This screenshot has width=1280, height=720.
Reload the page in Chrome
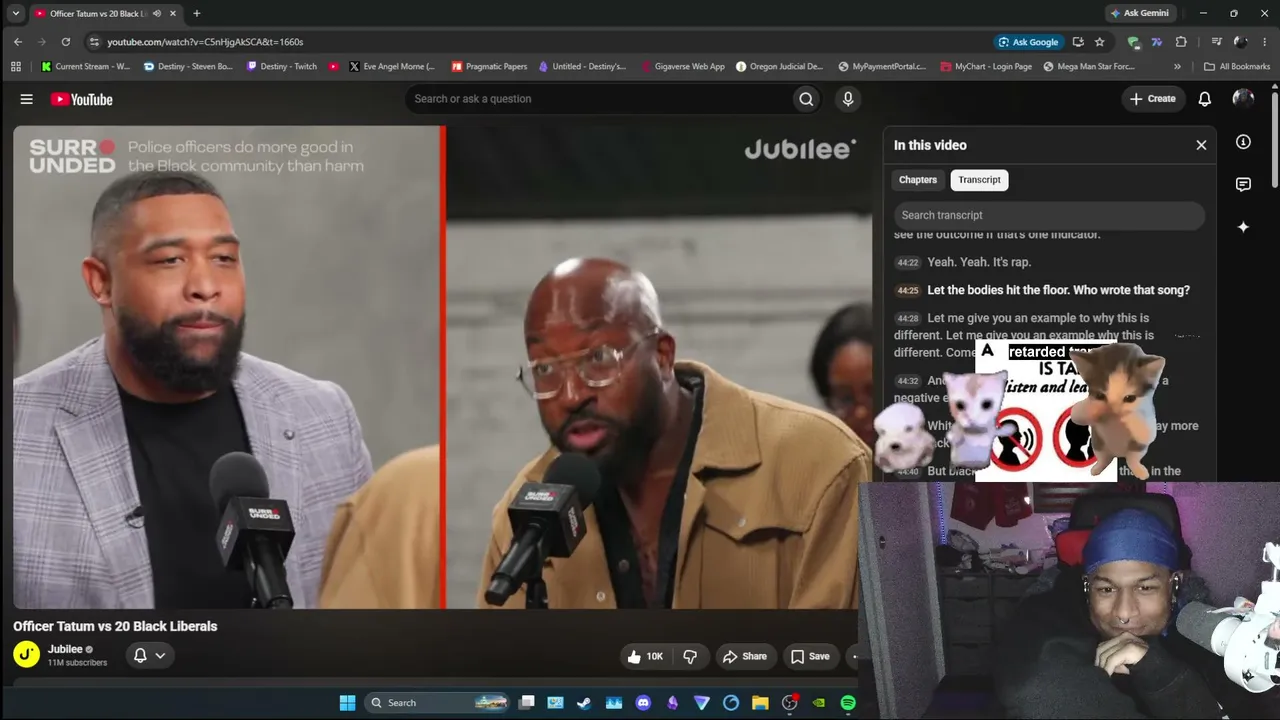(66, 42)
